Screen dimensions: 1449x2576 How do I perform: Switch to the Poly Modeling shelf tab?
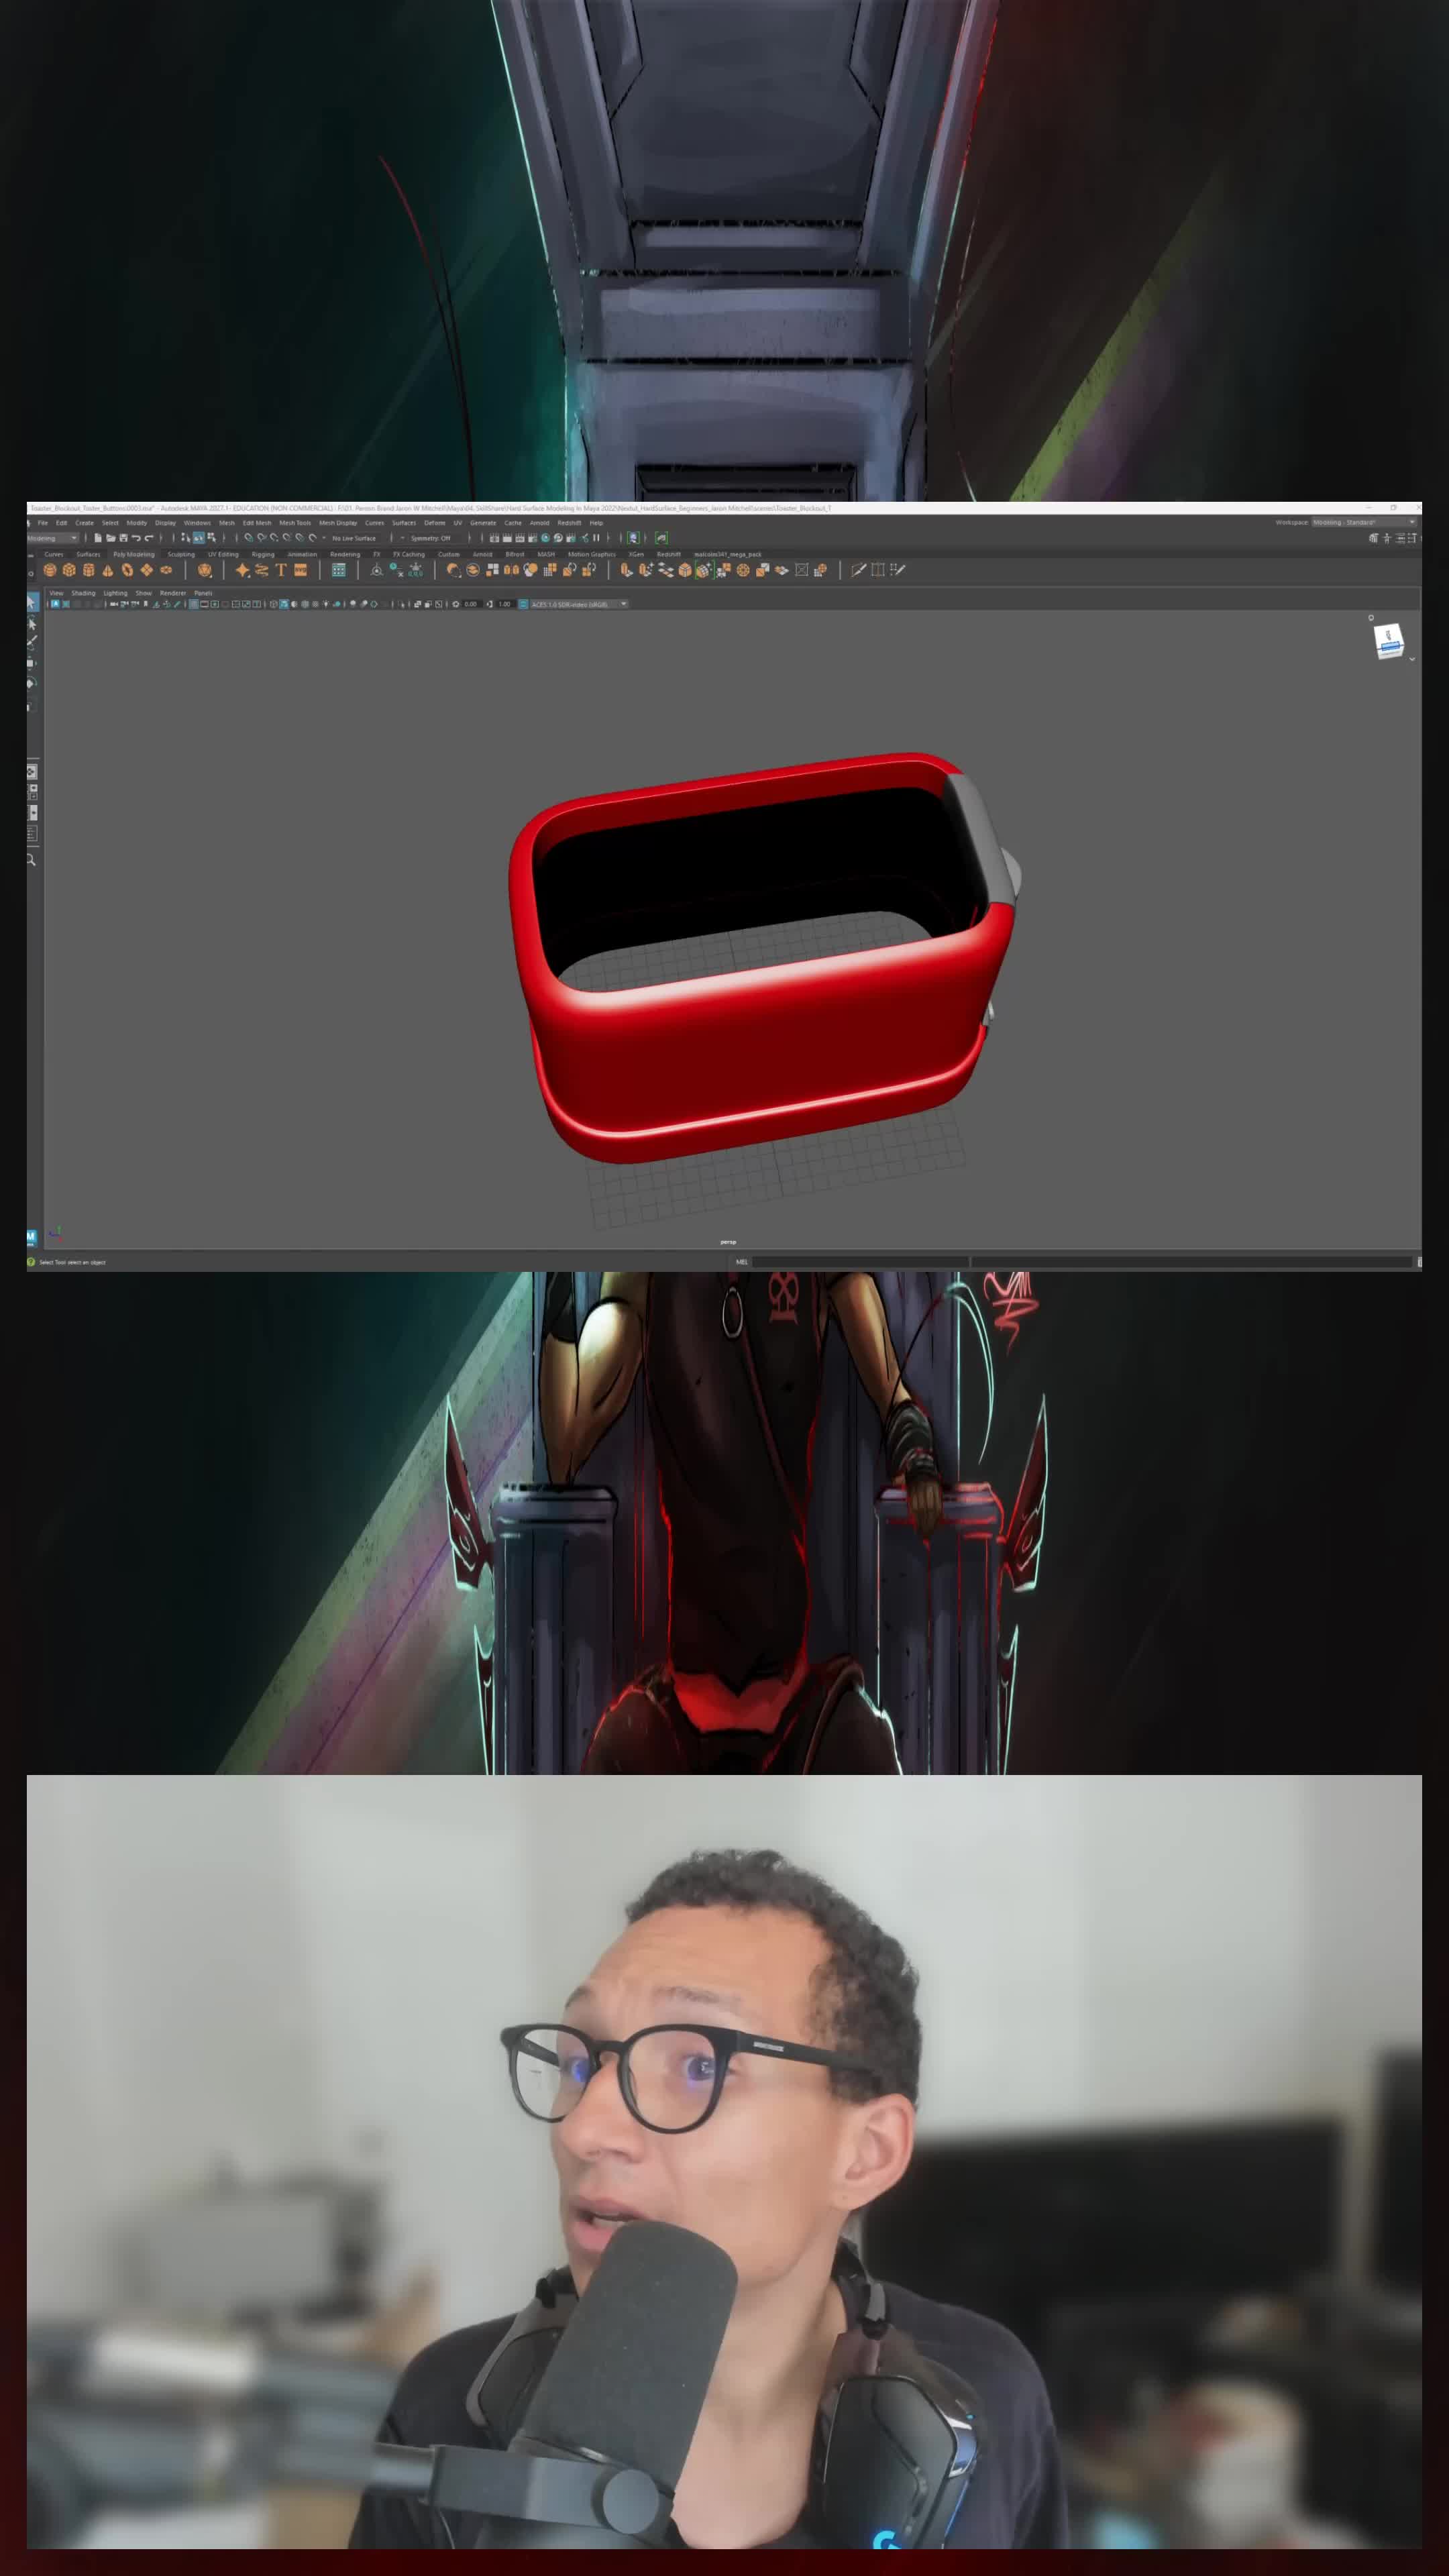click(134, 554)
